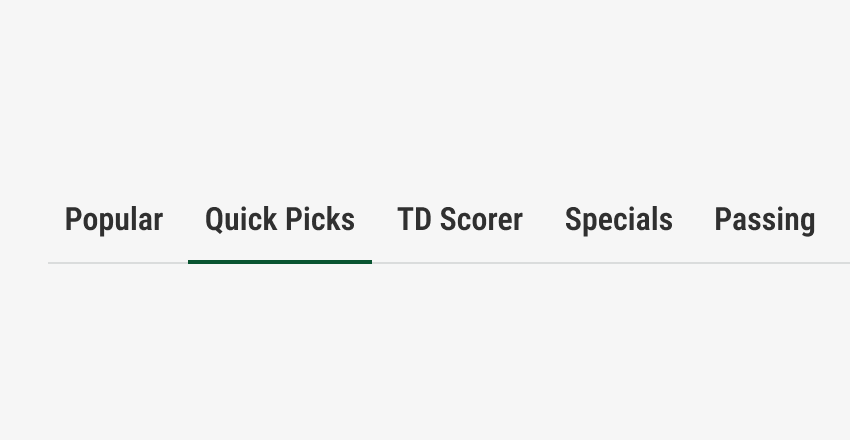Choose Popular from the market tabs
Screen dimensions: 850x440
pos(114,220)
